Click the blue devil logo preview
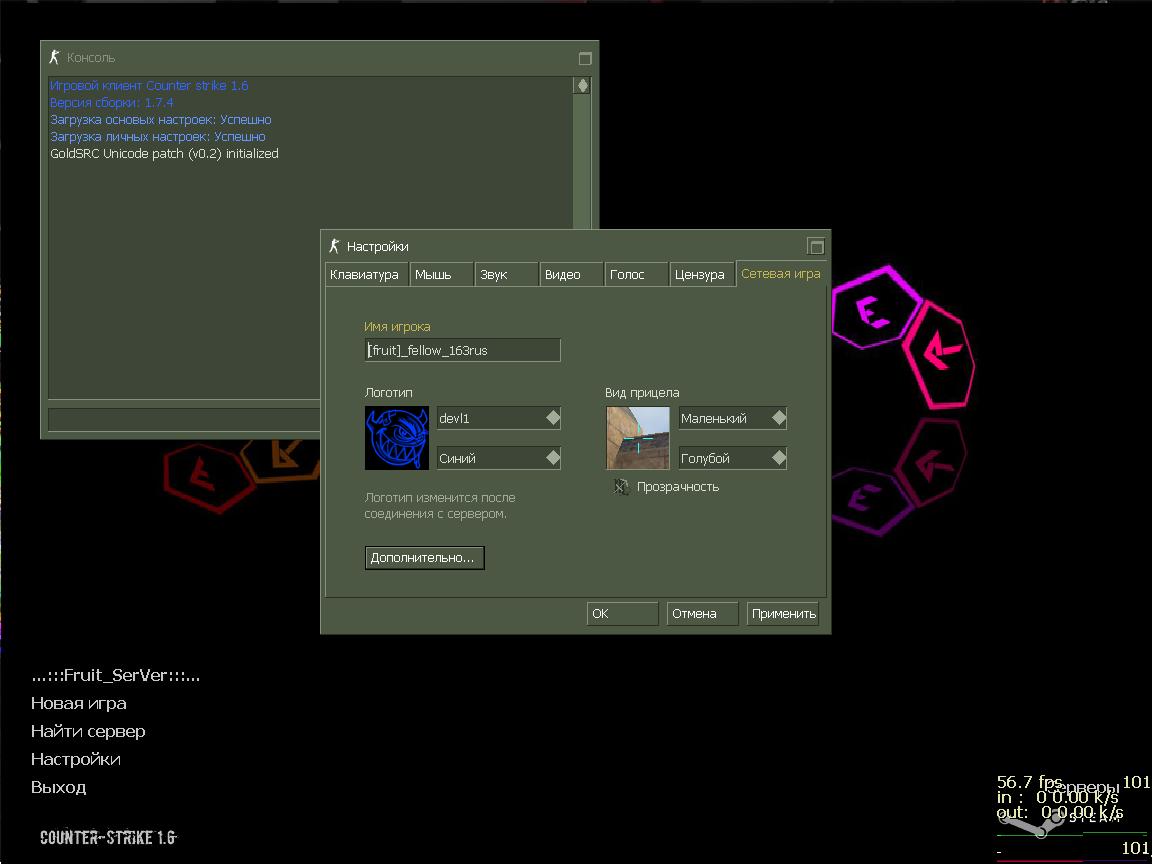 coord(397,438)
